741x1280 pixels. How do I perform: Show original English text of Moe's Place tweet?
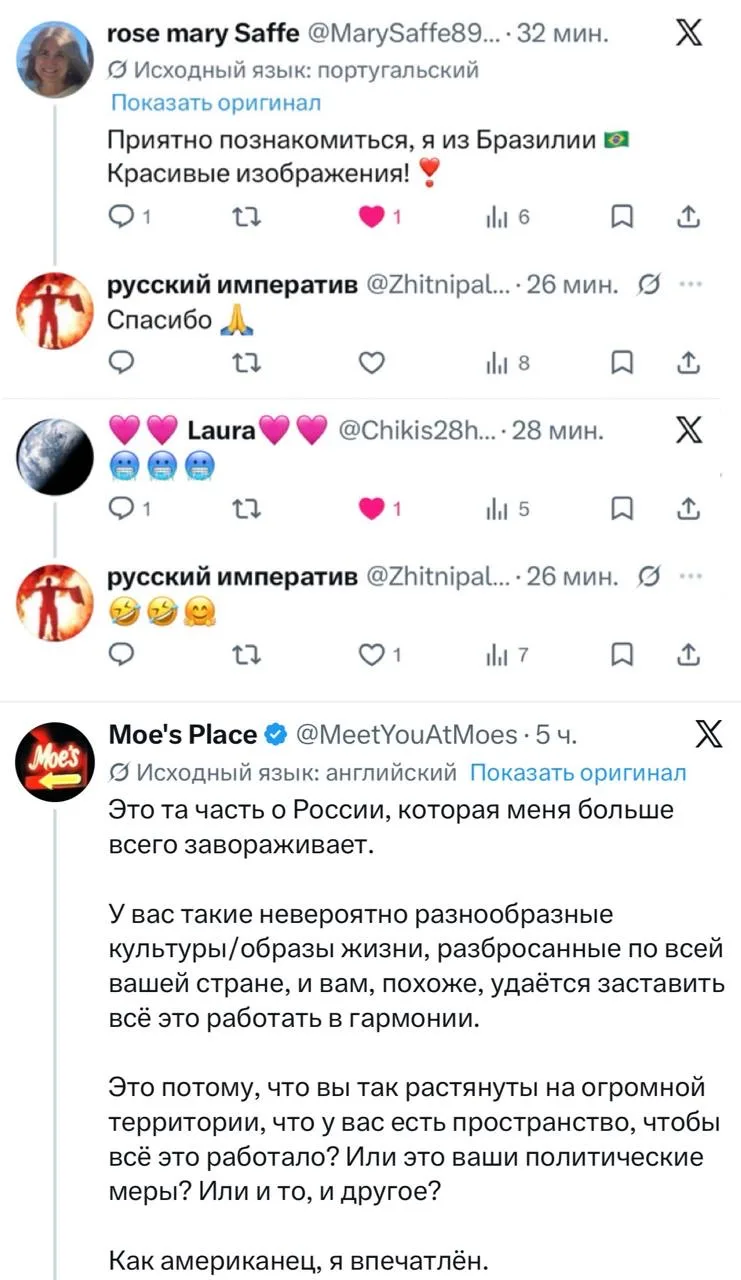tap(578, 772)
